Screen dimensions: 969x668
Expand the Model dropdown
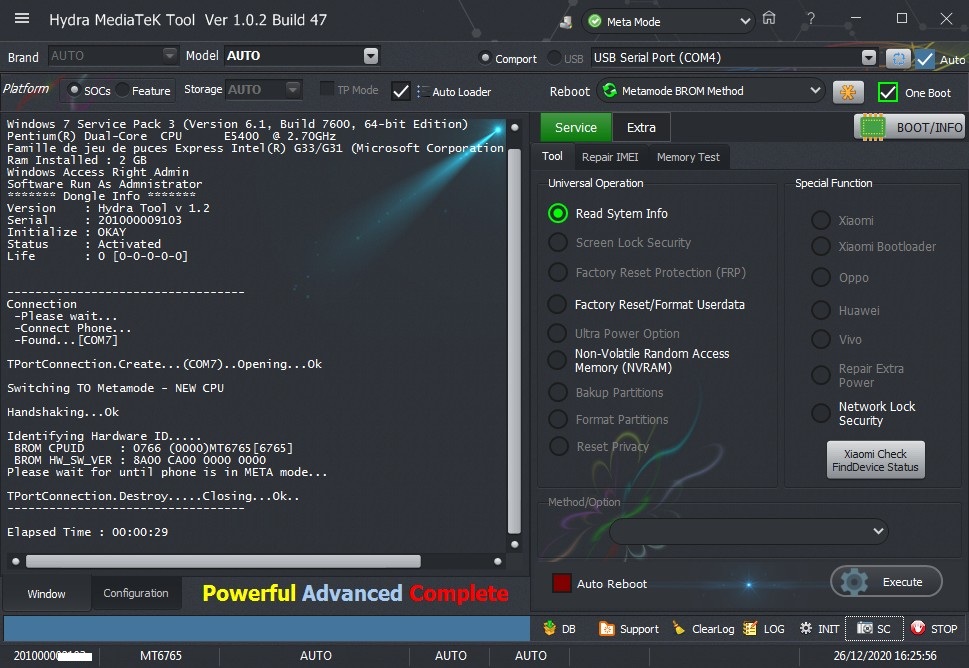[x=371, y=56]
